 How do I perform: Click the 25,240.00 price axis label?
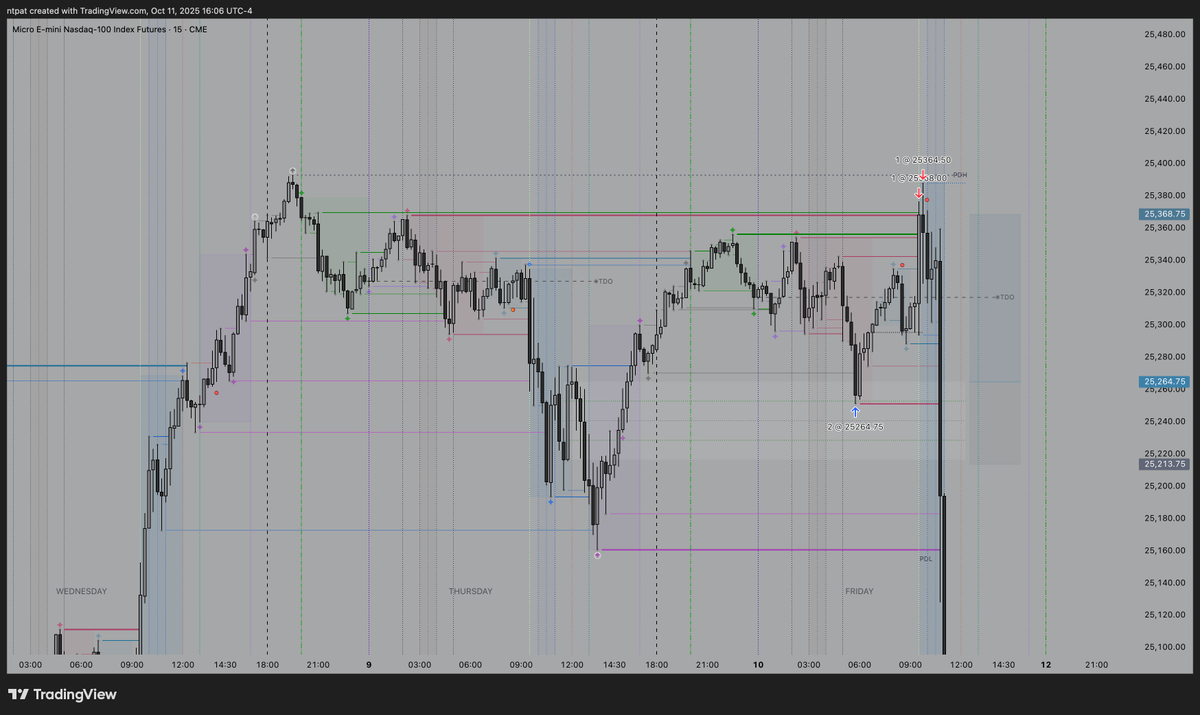click(x=1164, y=421)
